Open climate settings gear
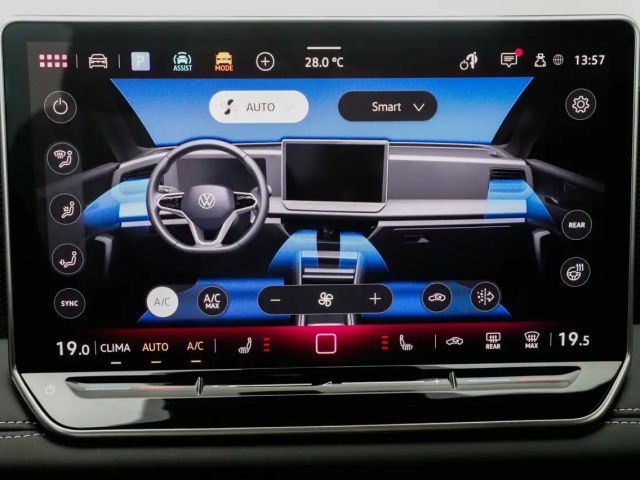 [x=580, y=104]
